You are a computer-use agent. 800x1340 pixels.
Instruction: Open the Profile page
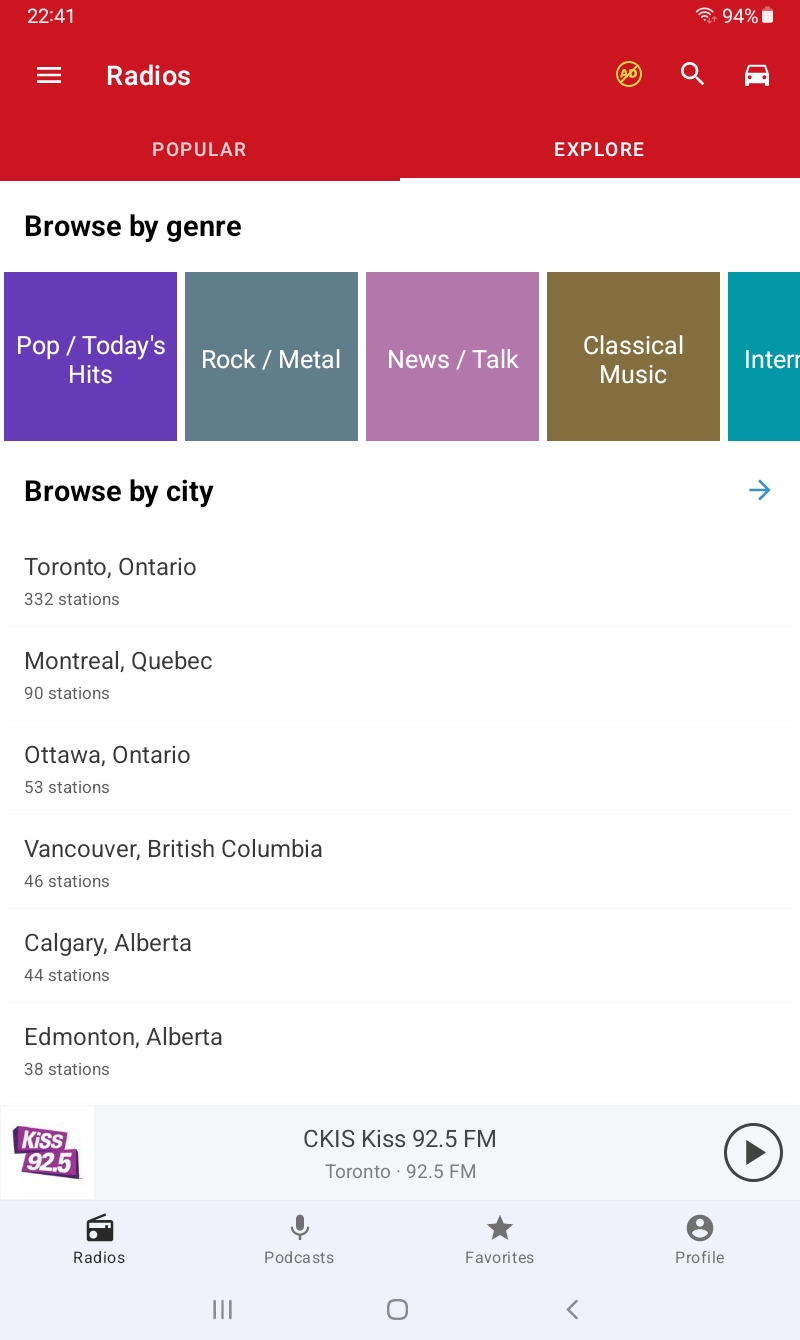point(699,1240)
